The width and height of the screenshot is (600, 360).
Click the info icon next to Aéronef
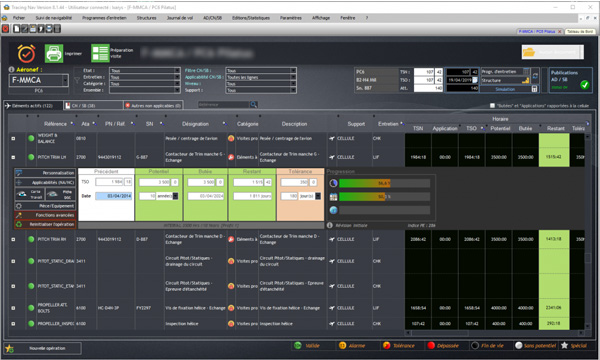pos(11,70)
